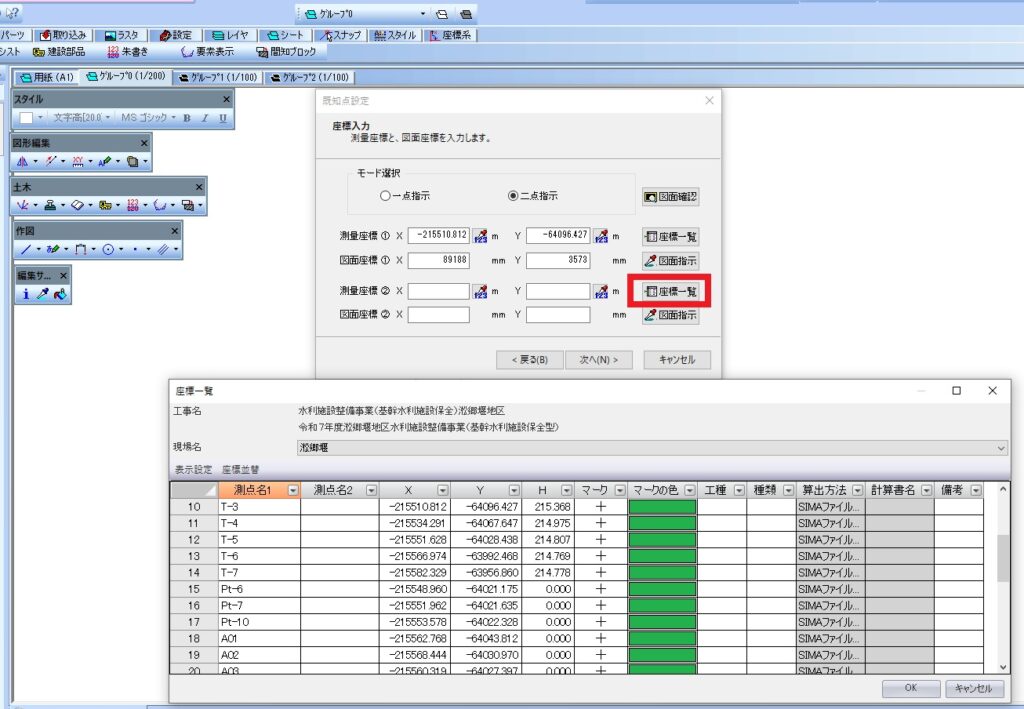1024x709 pixels.
Task: Click the pick icon beside 測量座標① X field
Action: point(480,236)
